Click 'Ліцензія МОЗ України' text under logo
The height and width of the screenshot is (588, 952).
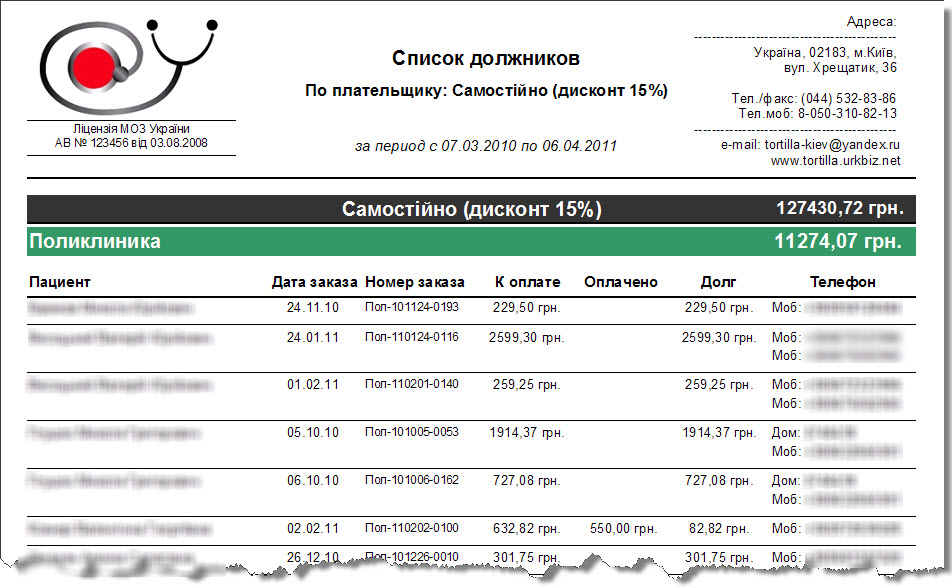(x=131, y=129)
